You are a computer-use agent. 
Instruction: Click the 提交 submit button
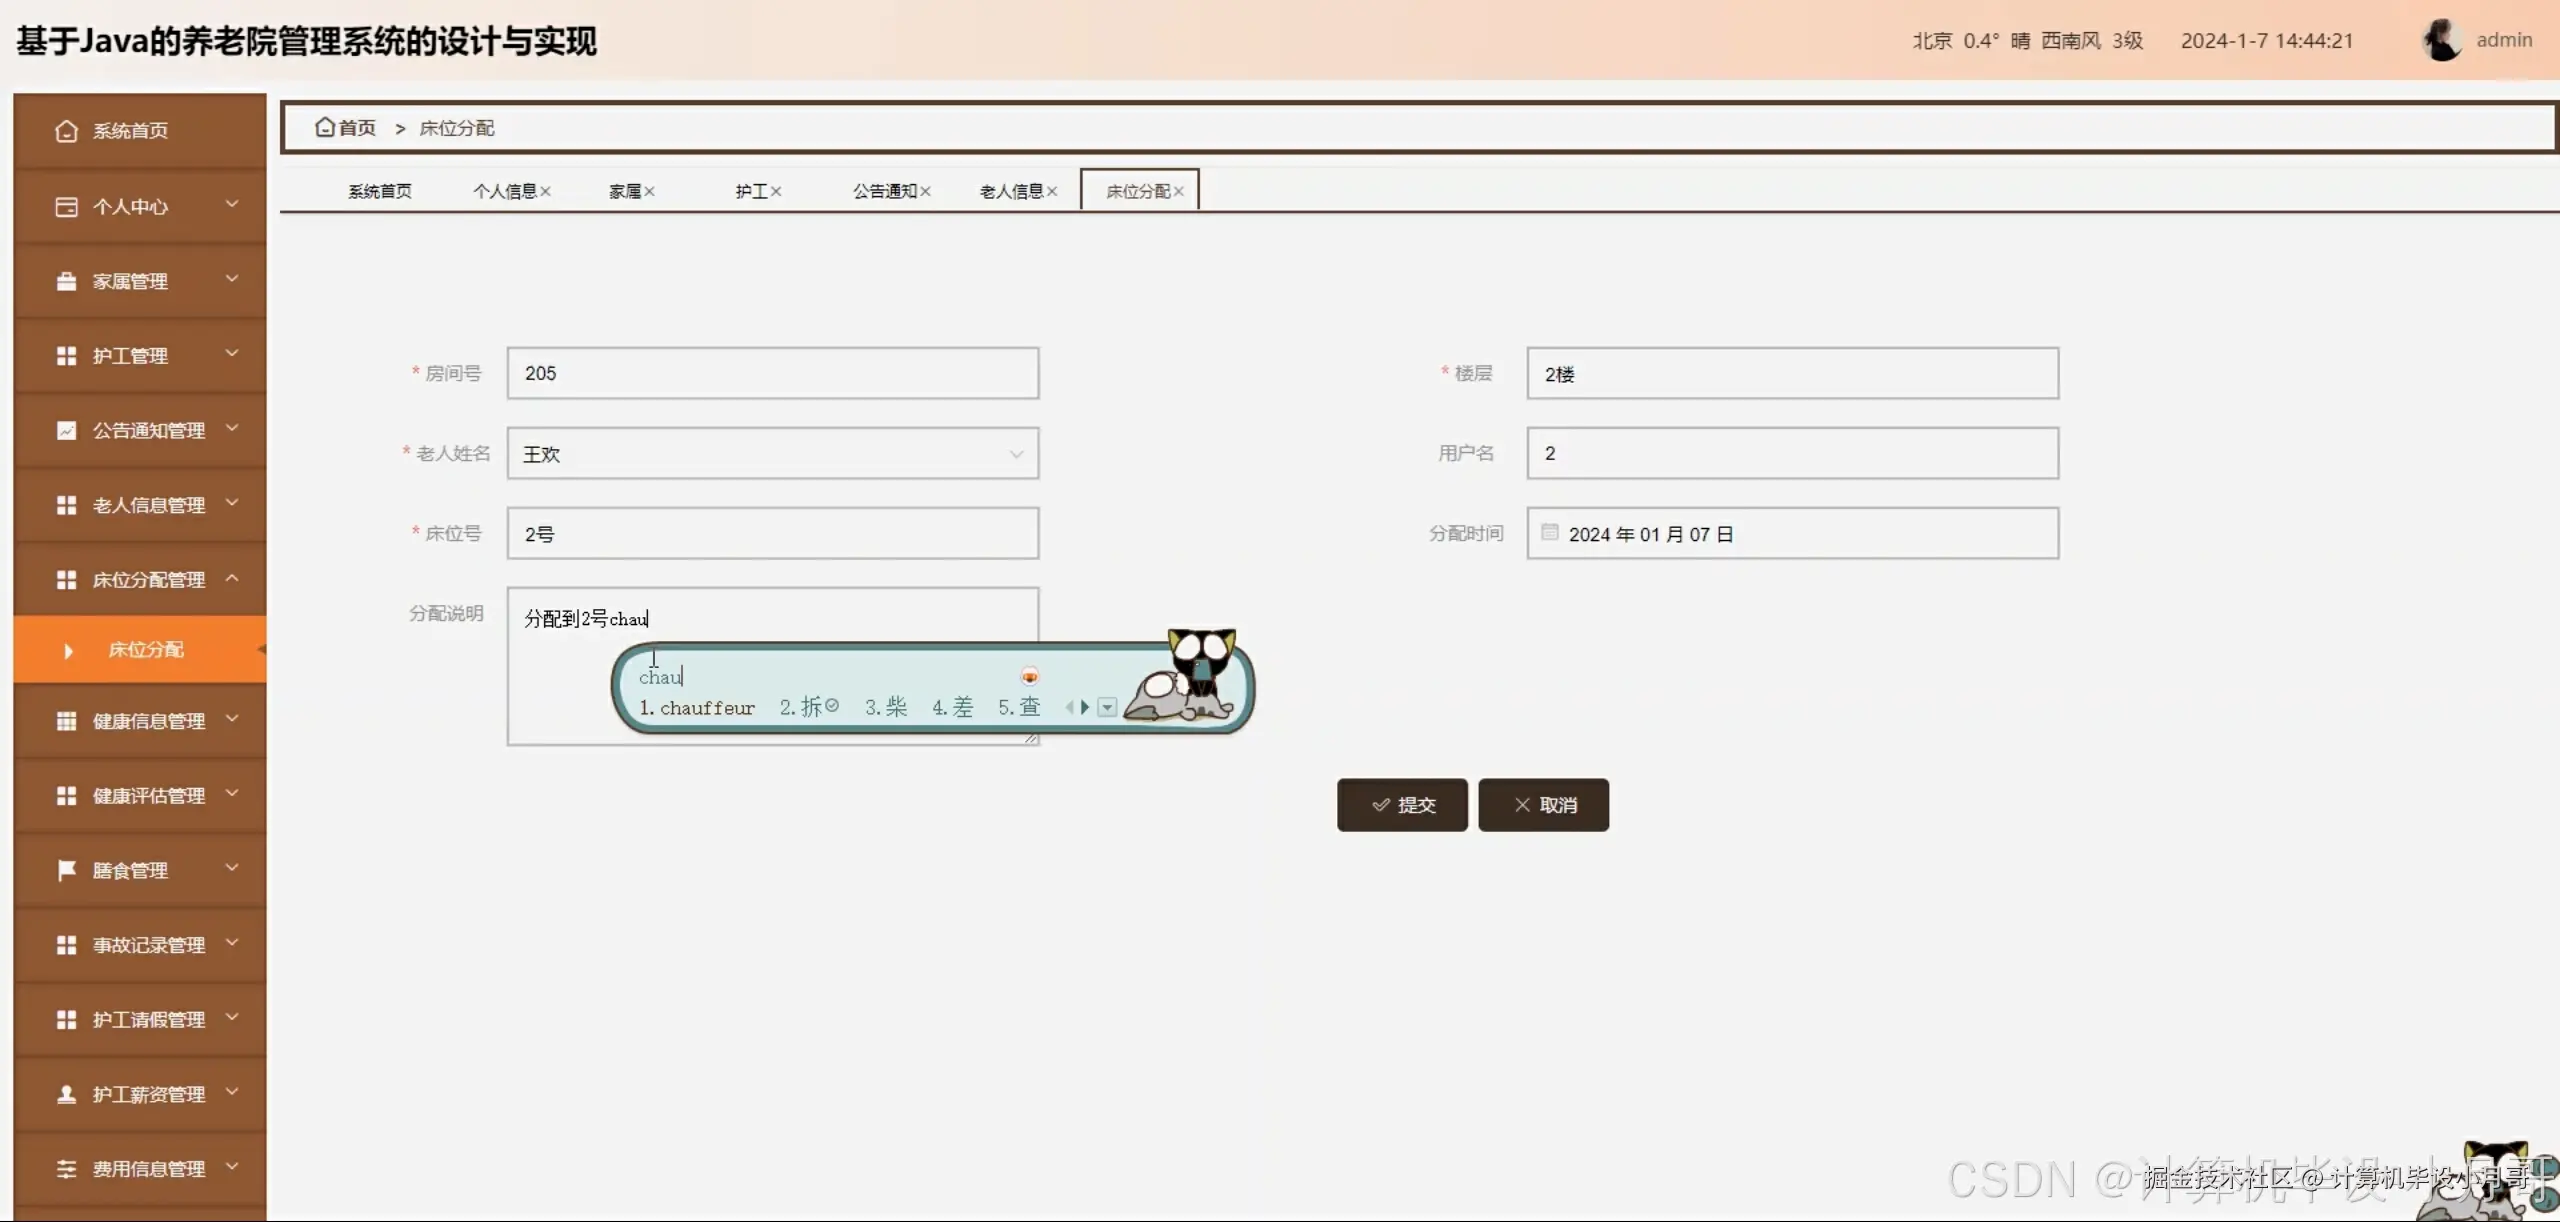[1402, 805]
